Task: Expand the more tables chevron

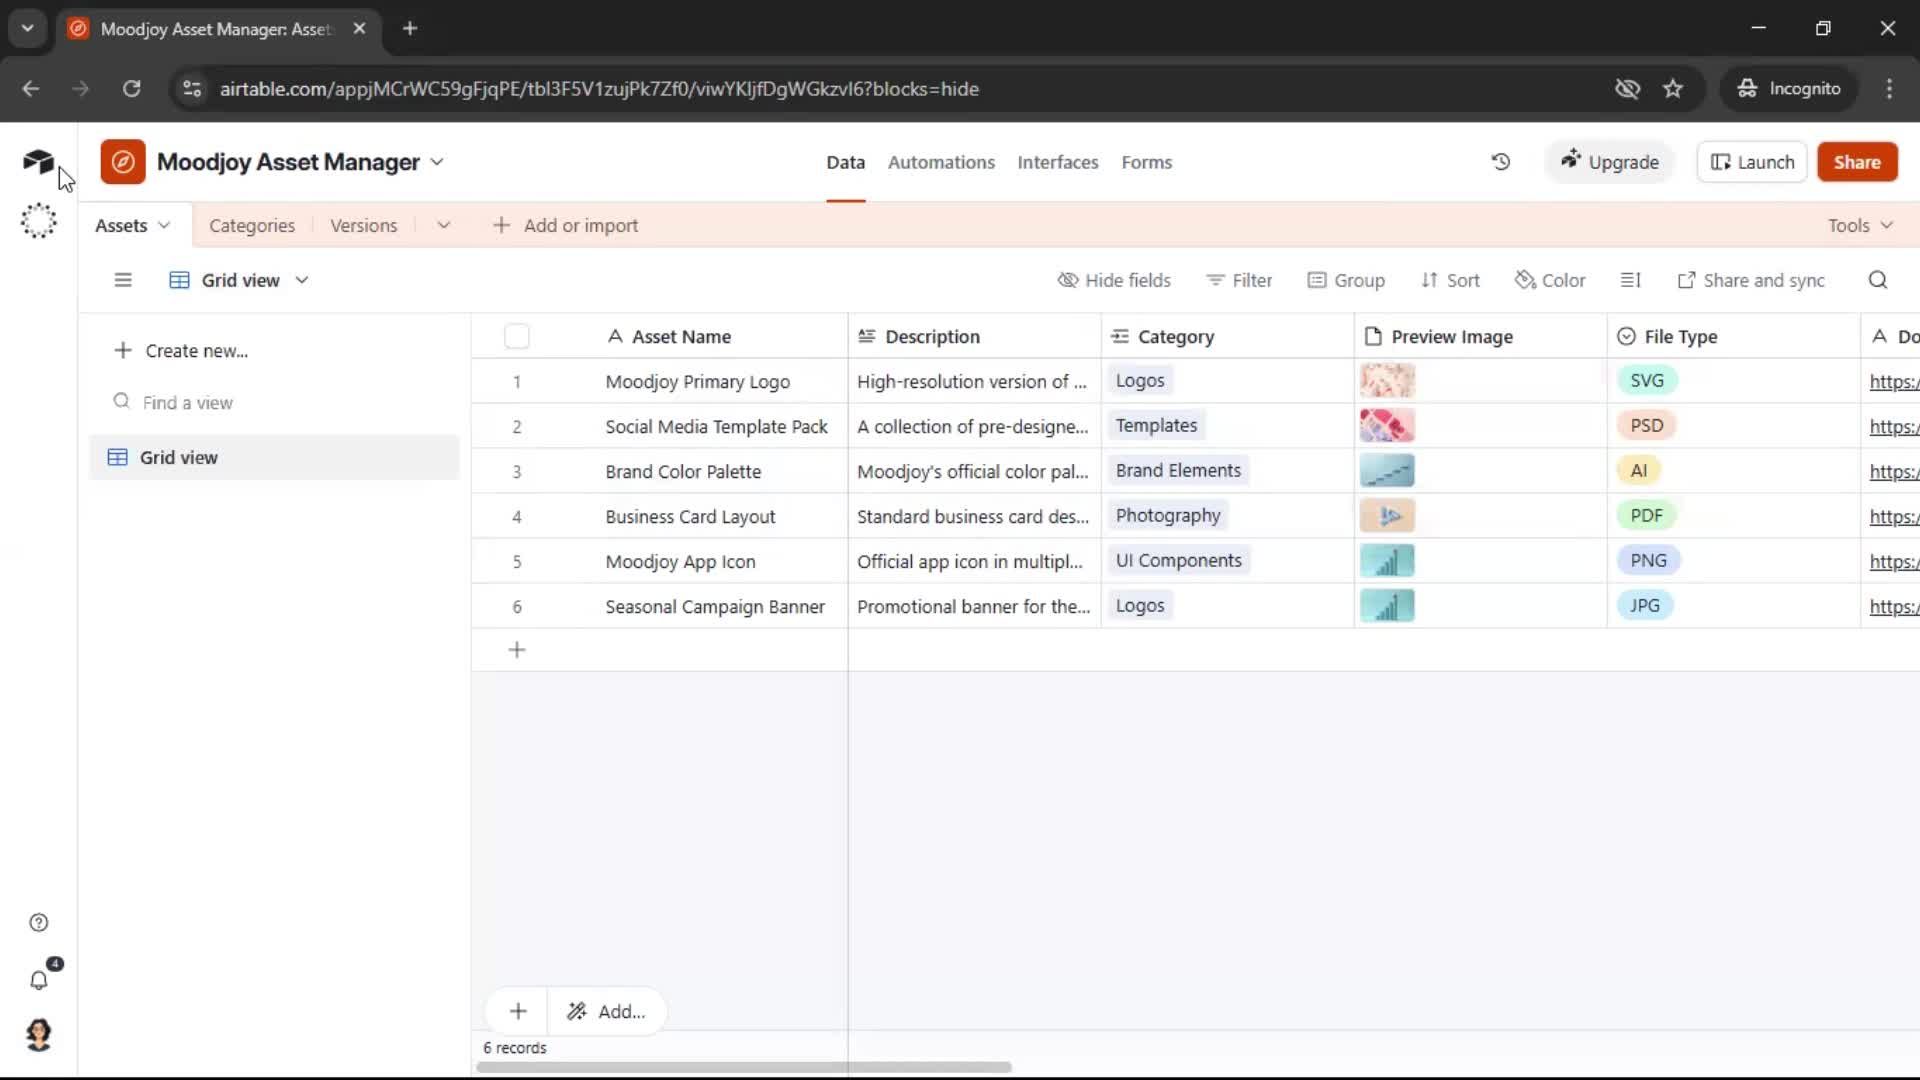Action: [x=443, y=225]
